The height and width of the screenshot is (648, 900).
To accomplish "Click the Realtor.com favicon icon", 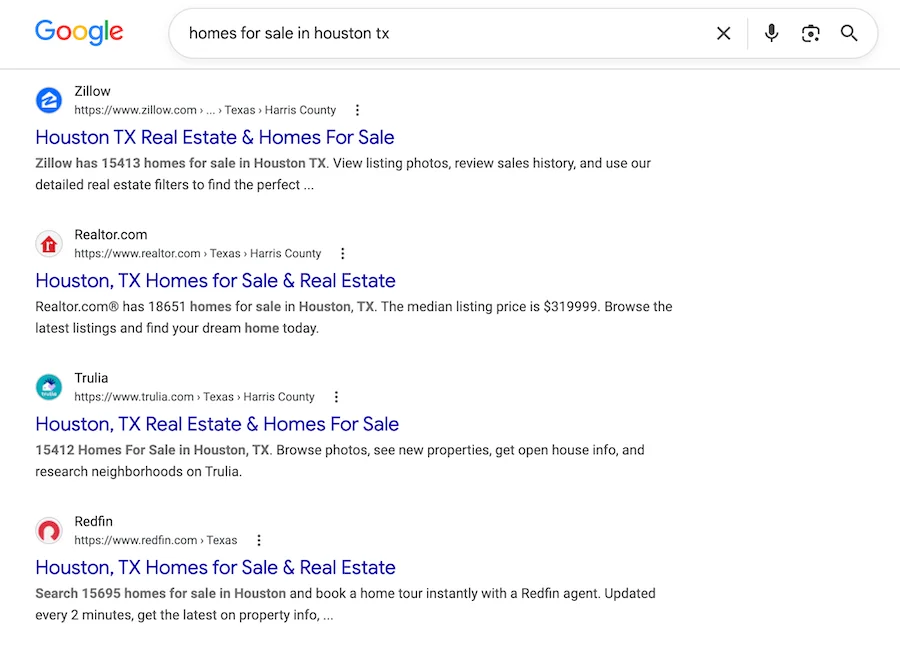I will click(49, 244).
